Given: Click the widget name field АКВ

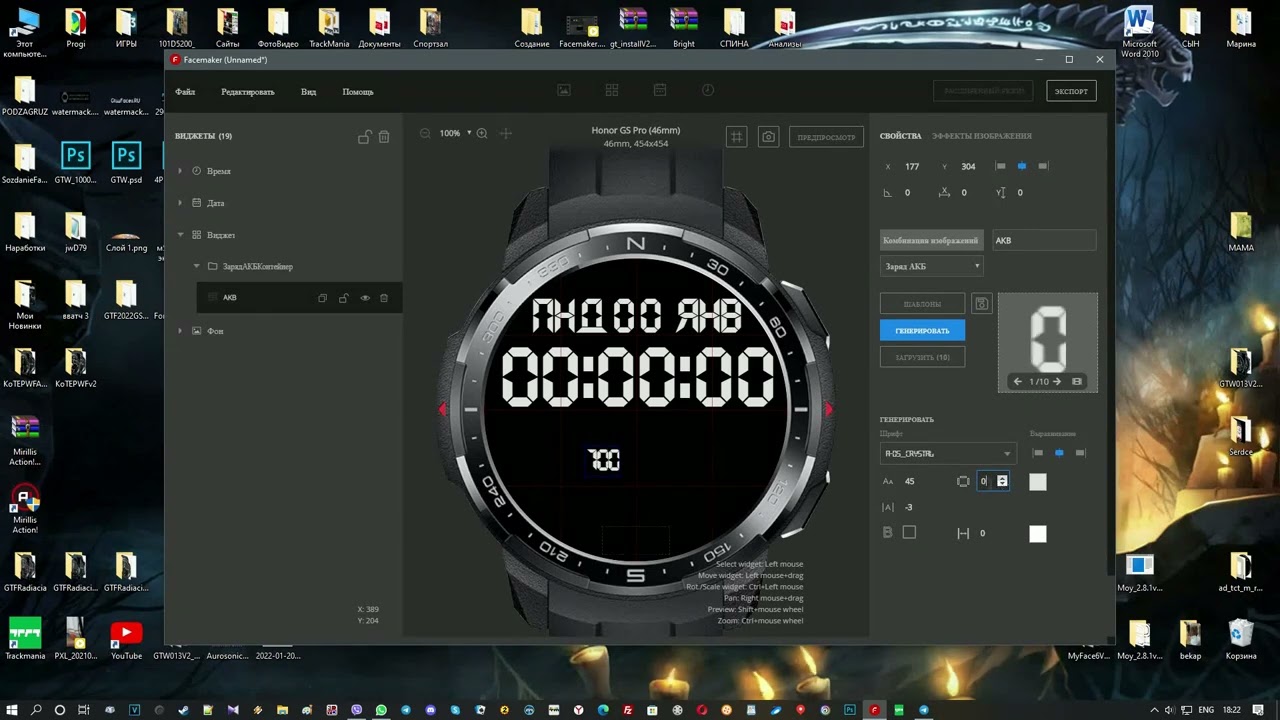Looking at the screenshot, I should coord(1044,240).
